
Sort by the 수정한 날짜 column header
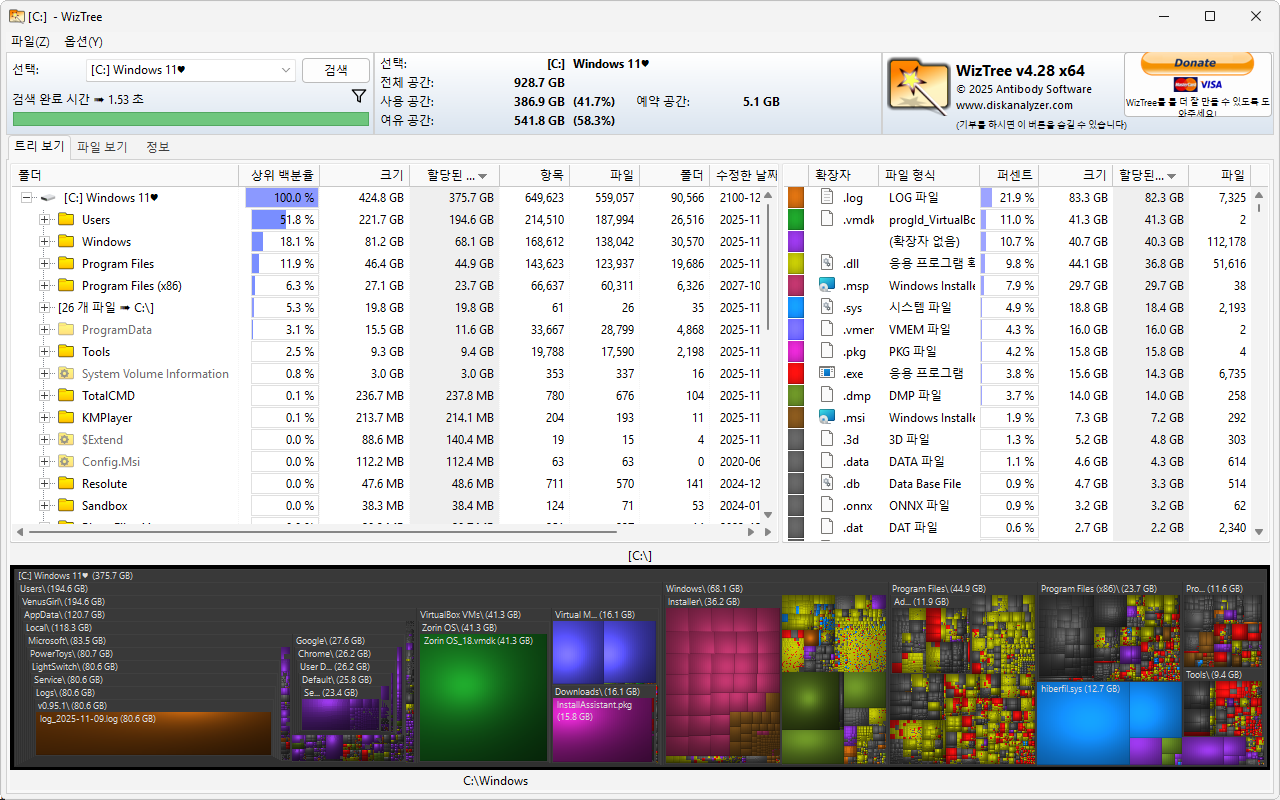744,175
